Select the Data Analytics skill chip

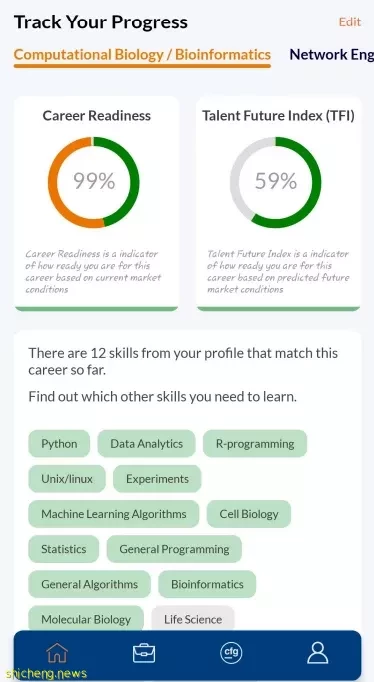147,444
